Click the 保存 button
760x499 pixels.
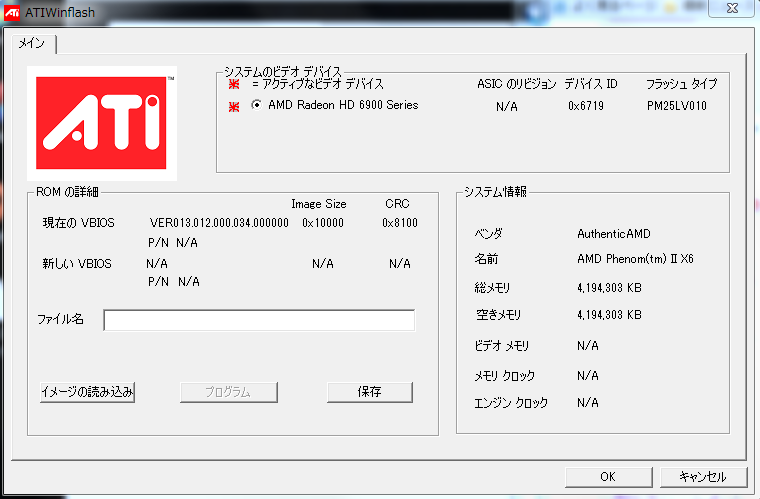pyautogui.click(x=370, y=392)
